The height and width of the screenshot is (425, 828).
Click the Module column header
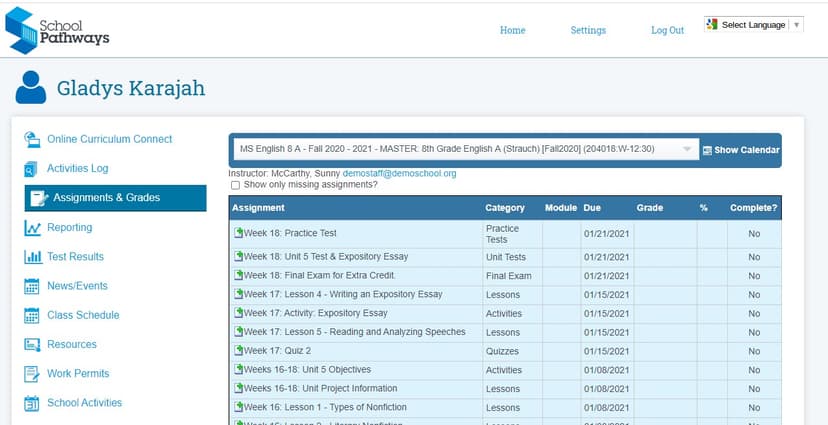coord(561,208)
